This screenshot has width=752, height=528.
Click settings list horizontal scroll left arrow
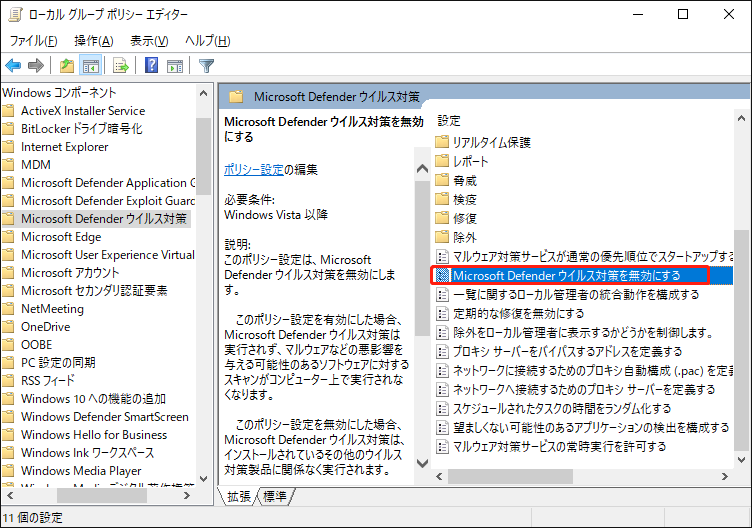tap(439, 476)
